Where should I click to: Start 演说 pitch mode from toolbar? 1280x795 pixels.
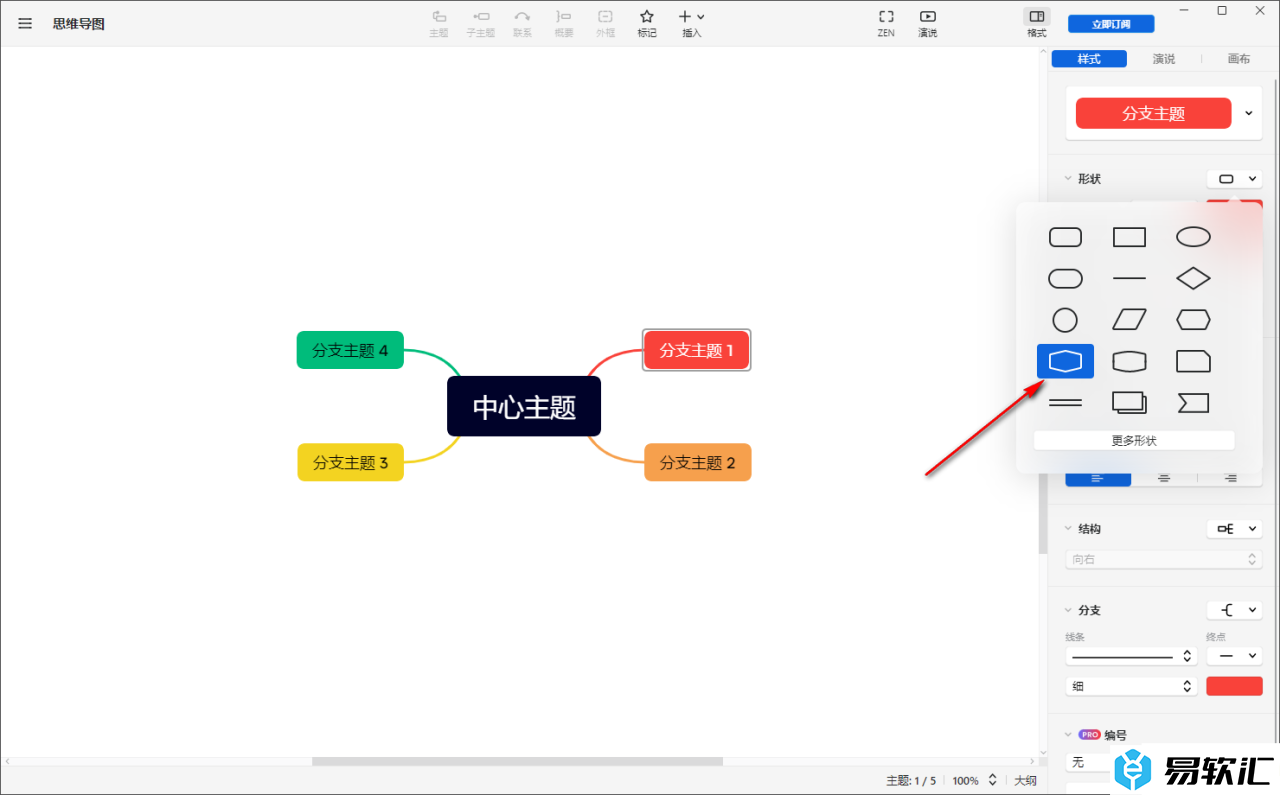928,23
